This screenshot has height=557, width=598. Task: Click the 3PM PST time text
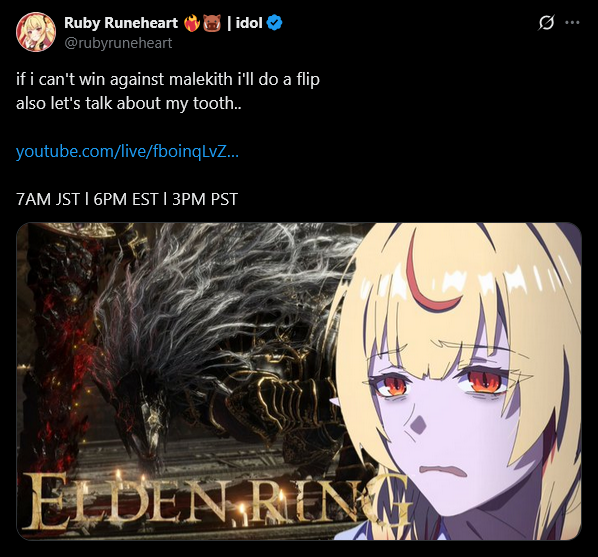tap(205, 199)
